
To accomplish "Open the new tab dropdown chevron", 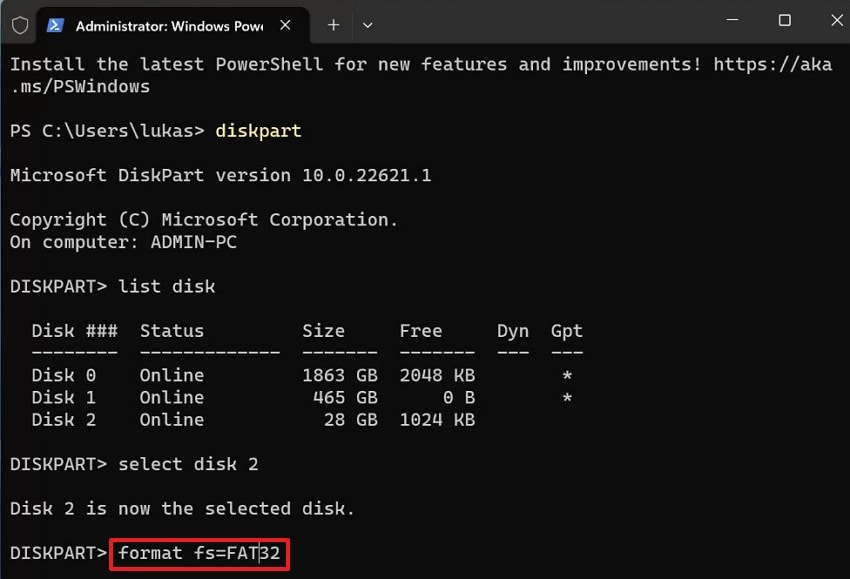I will pos(368,25).
